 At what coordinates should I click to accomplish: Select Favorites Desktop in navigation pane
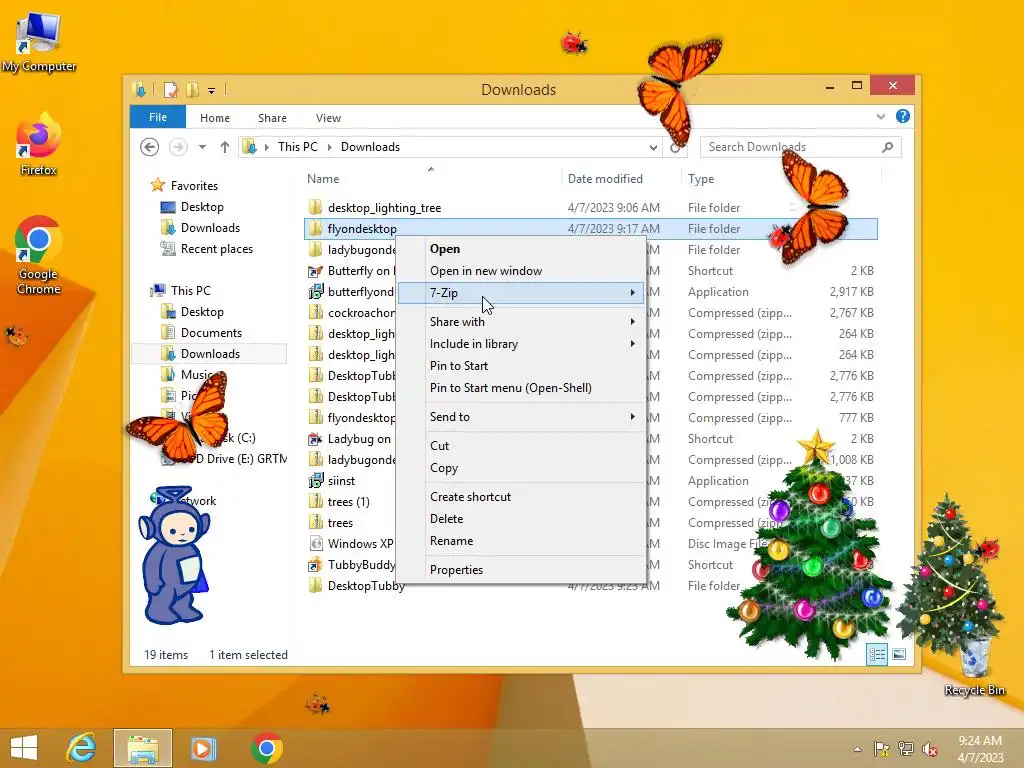coord(193,207)
